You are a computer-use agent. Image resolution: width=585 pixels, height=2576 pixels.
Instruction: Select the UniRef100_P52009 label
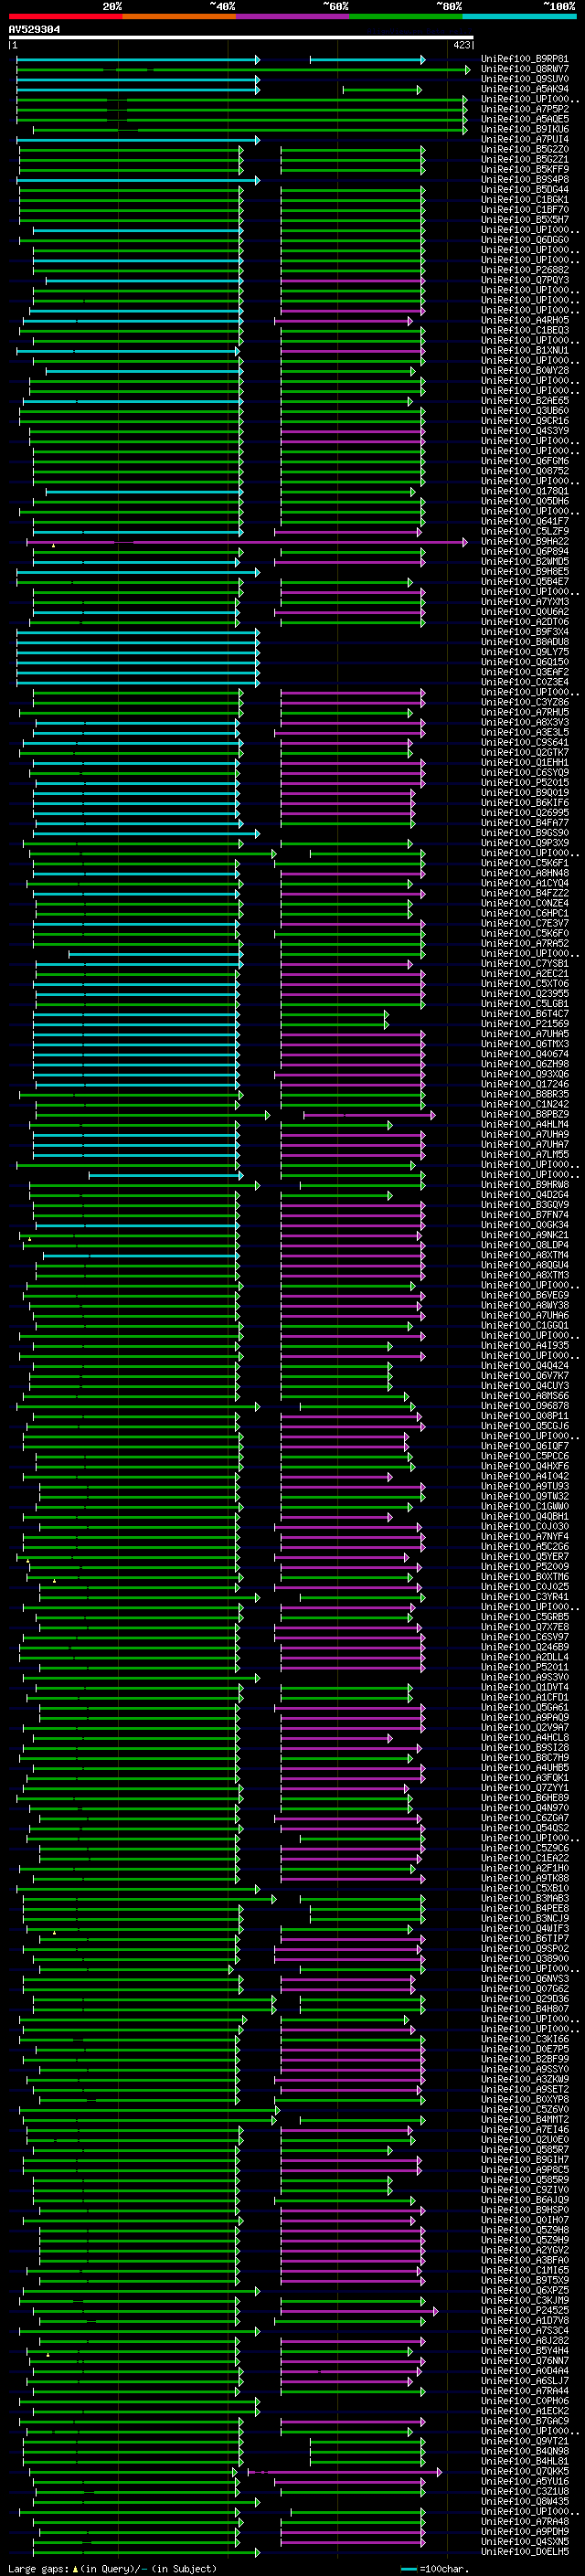[524, 1567]
